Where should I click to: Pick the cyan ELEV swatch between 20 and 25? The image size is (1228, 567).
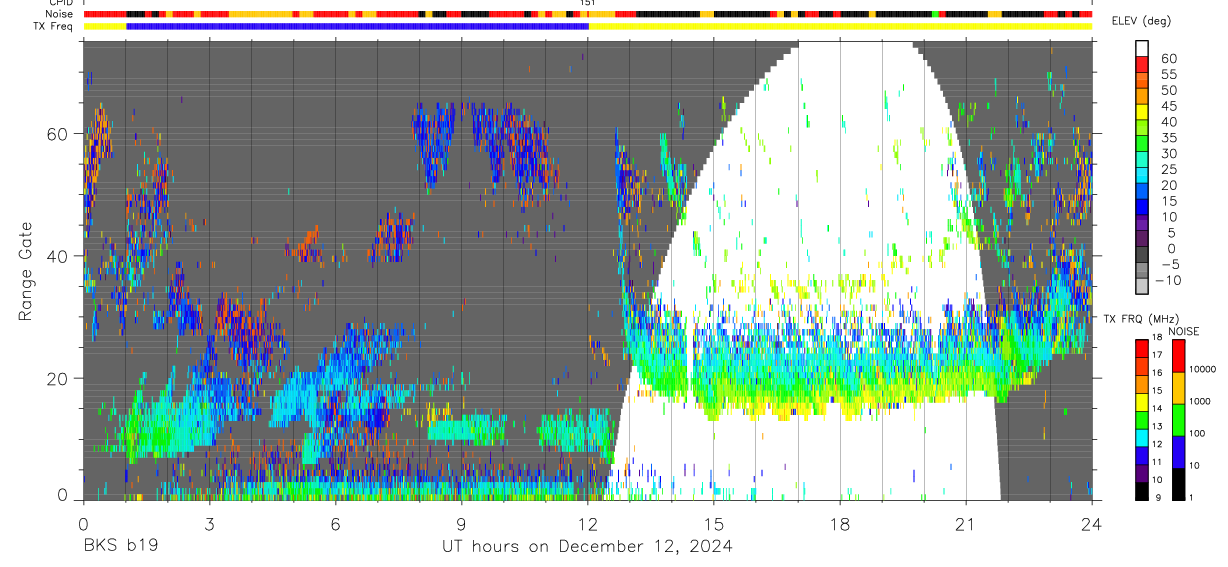click(x=1143, y=176)
